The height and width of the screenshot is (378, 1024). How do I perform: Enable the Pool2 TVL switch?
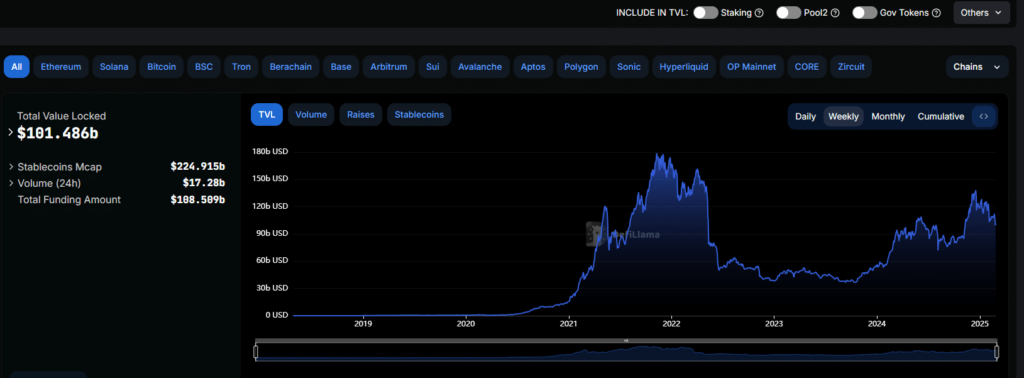coord(788,12)
